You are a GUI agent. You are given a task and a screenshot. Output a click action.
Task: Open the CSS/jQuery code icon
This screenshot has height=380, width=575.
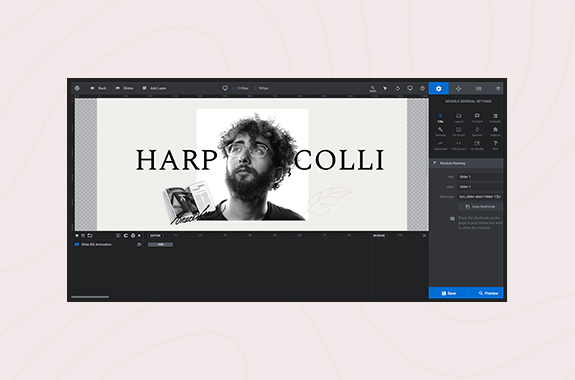coord(458,146)
